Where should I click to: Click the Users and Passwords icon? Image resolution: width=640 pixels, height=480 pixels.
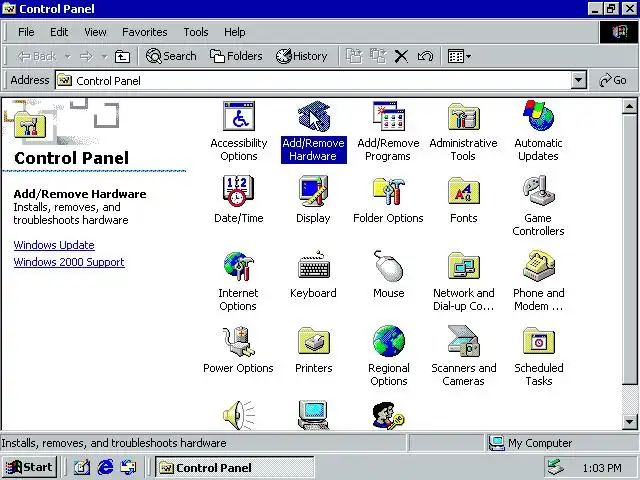389,415
